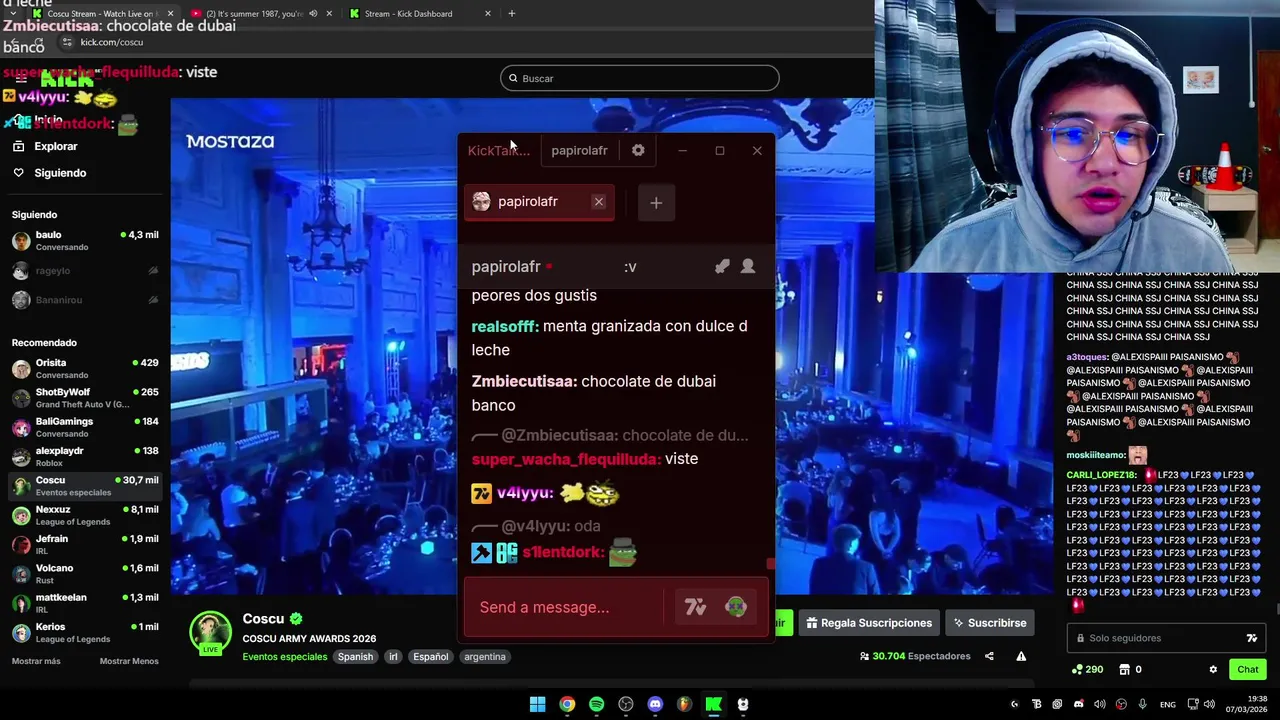The image size is (1280, 720).
Task: Click papirolafr in KickTalk title bar
Action: click(579, 150)
